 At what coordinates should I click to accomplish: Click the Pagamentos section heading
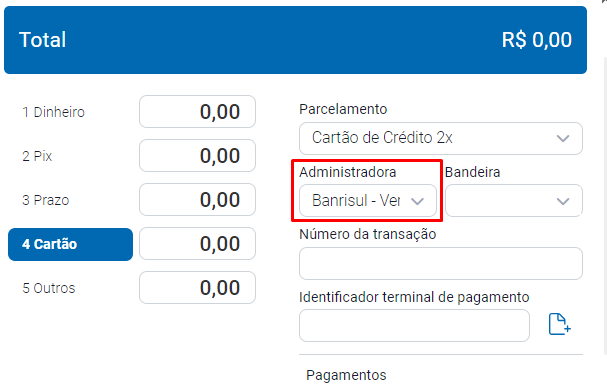coord(346,375)
